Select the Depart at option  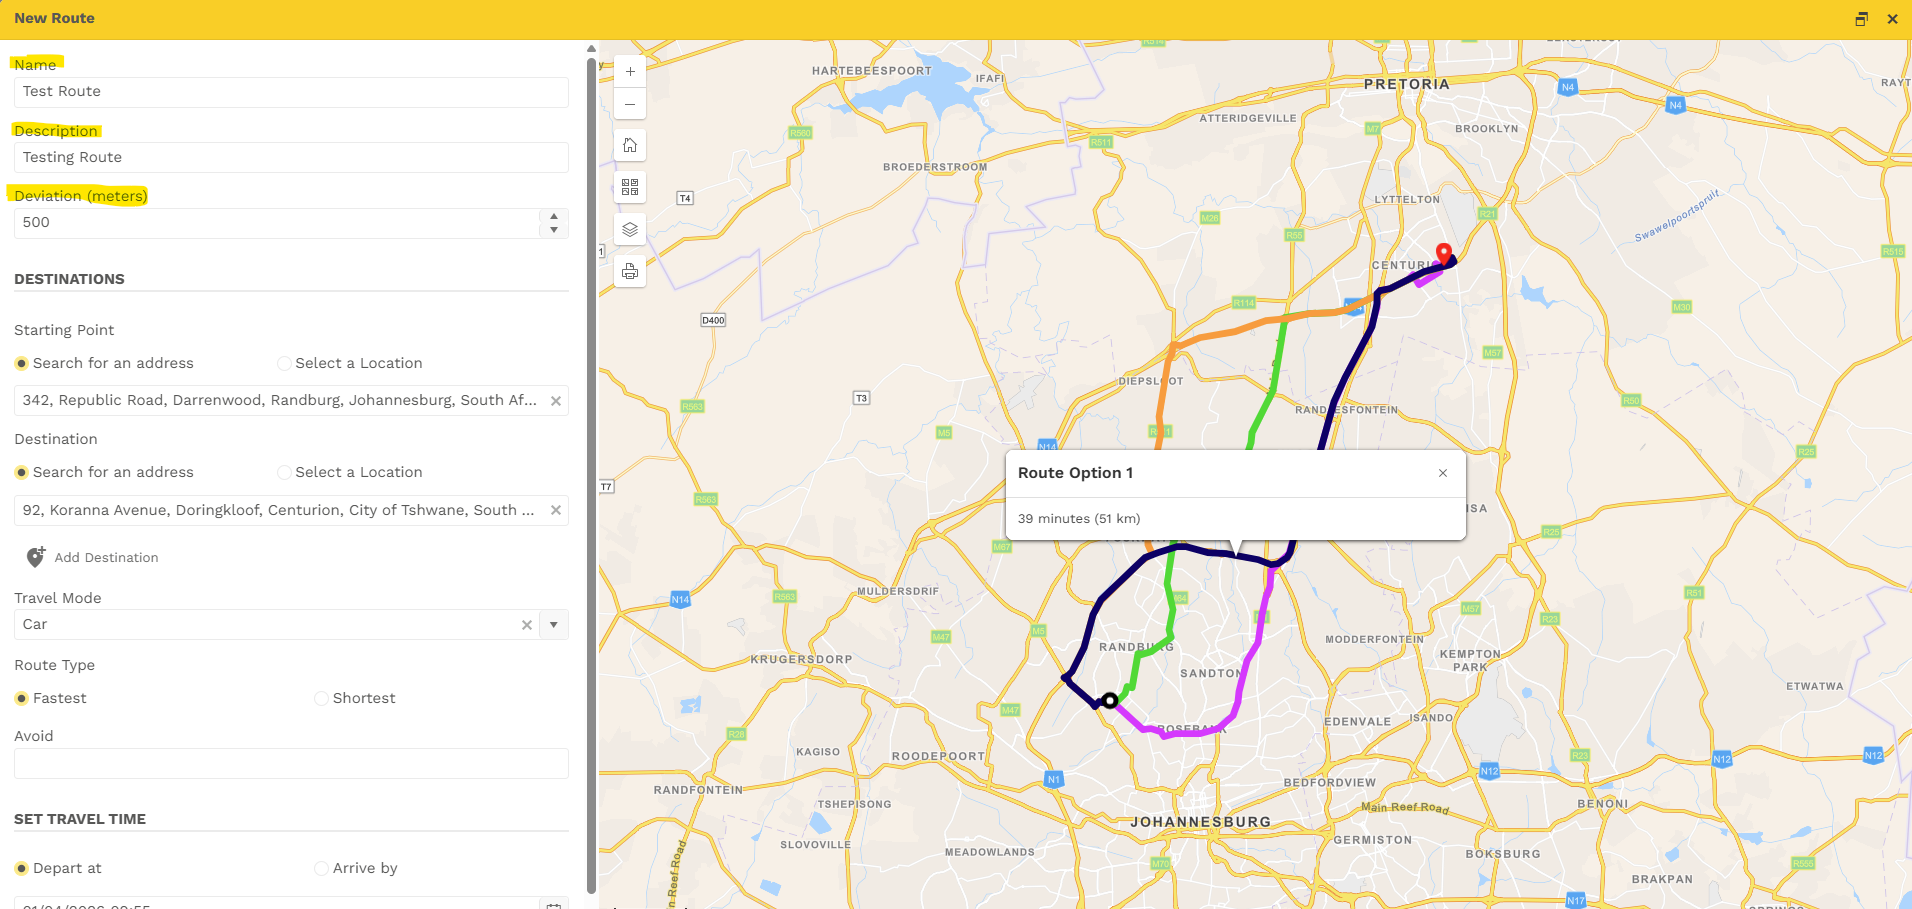tap(21, 868)
